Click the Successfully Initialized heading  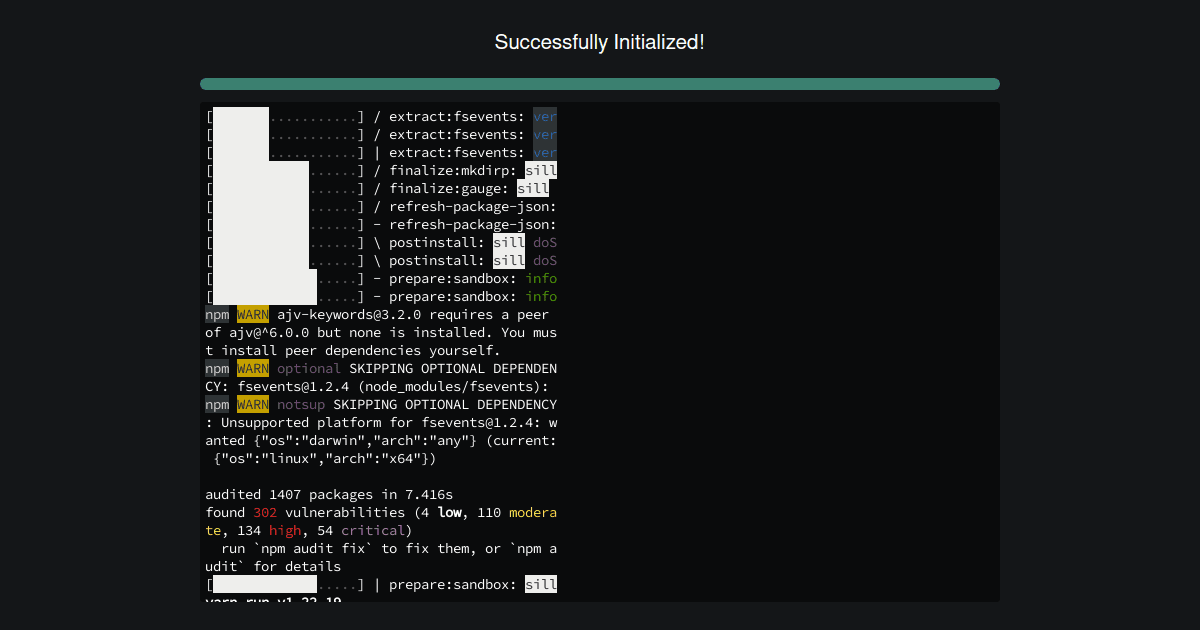point(600,42)
